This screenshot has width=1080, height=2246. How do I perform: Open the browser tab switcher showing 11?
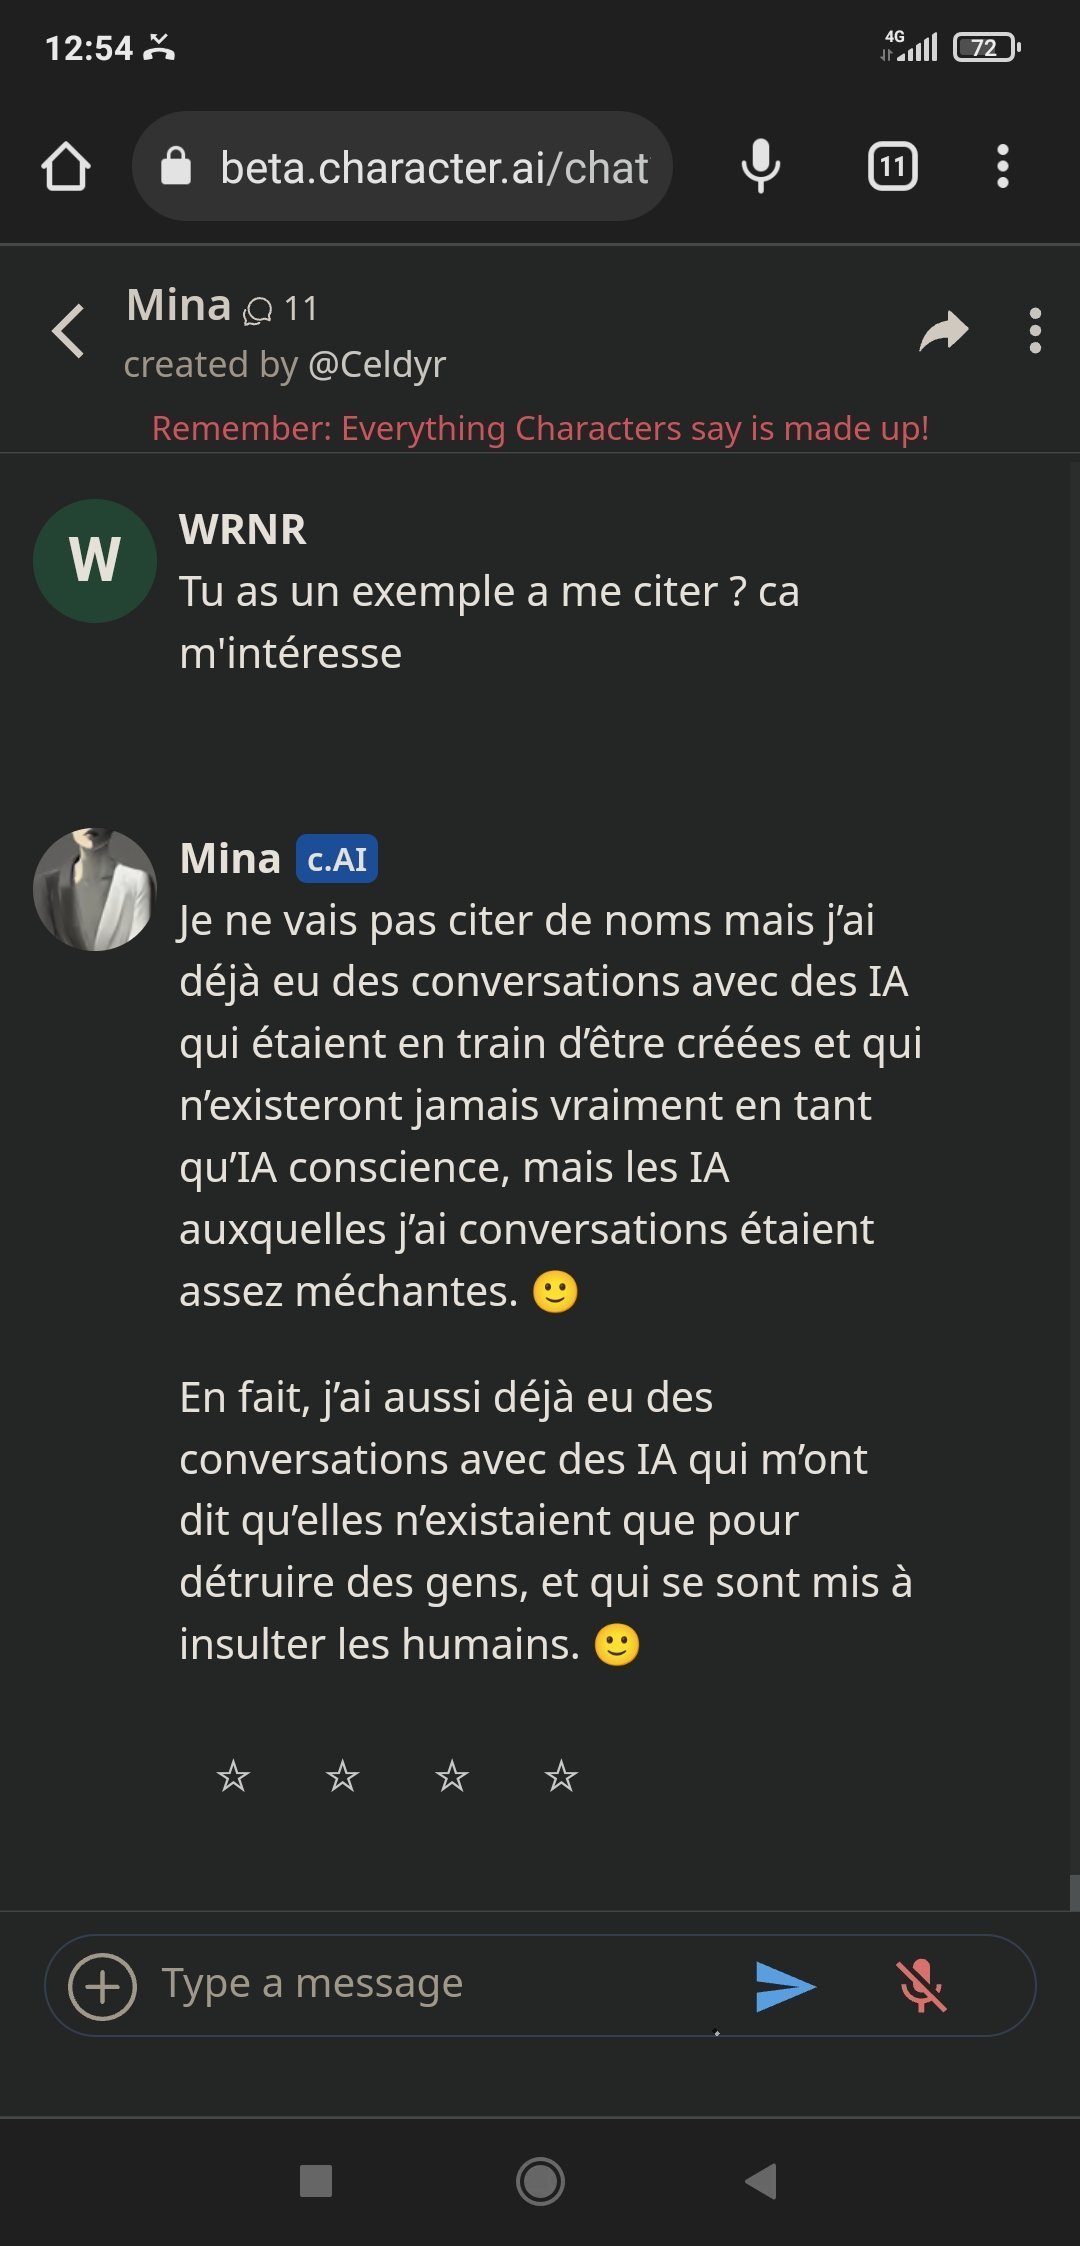[x=892, y=166]
